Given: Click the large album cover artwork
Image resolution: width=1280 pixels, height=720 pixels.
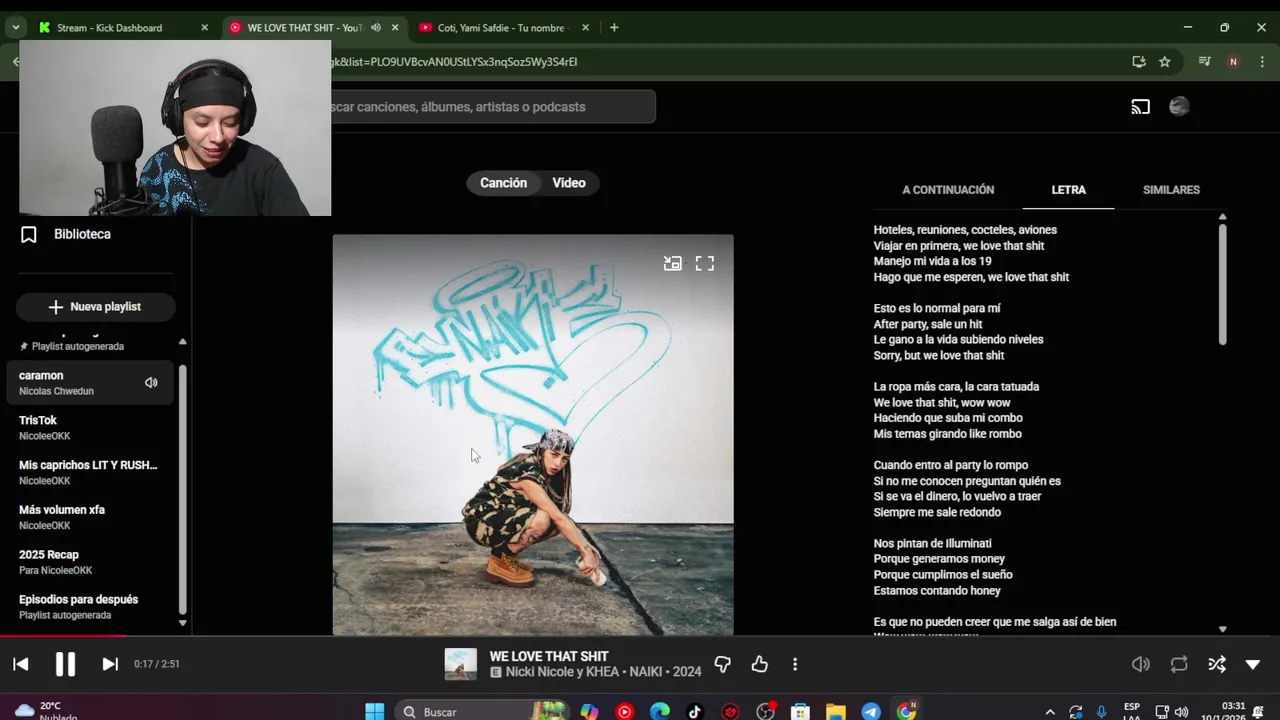Looking at the screenshot, I should coord(533,435).
